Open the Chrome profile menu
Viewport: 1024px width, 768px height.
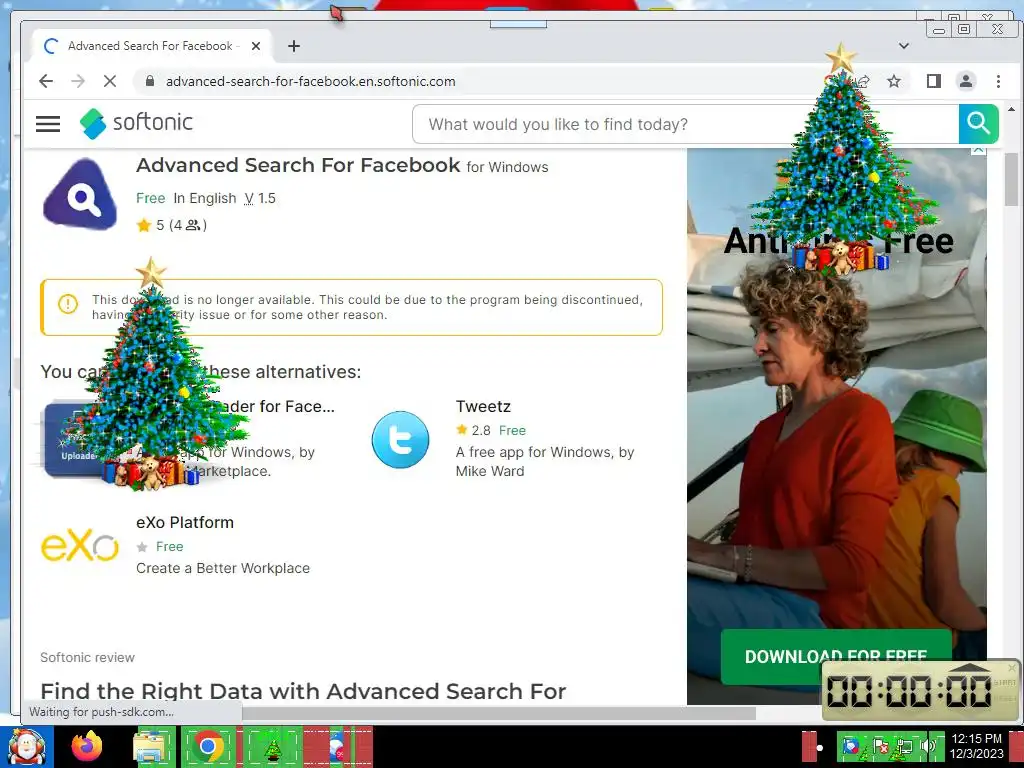(x=965, y=81)
